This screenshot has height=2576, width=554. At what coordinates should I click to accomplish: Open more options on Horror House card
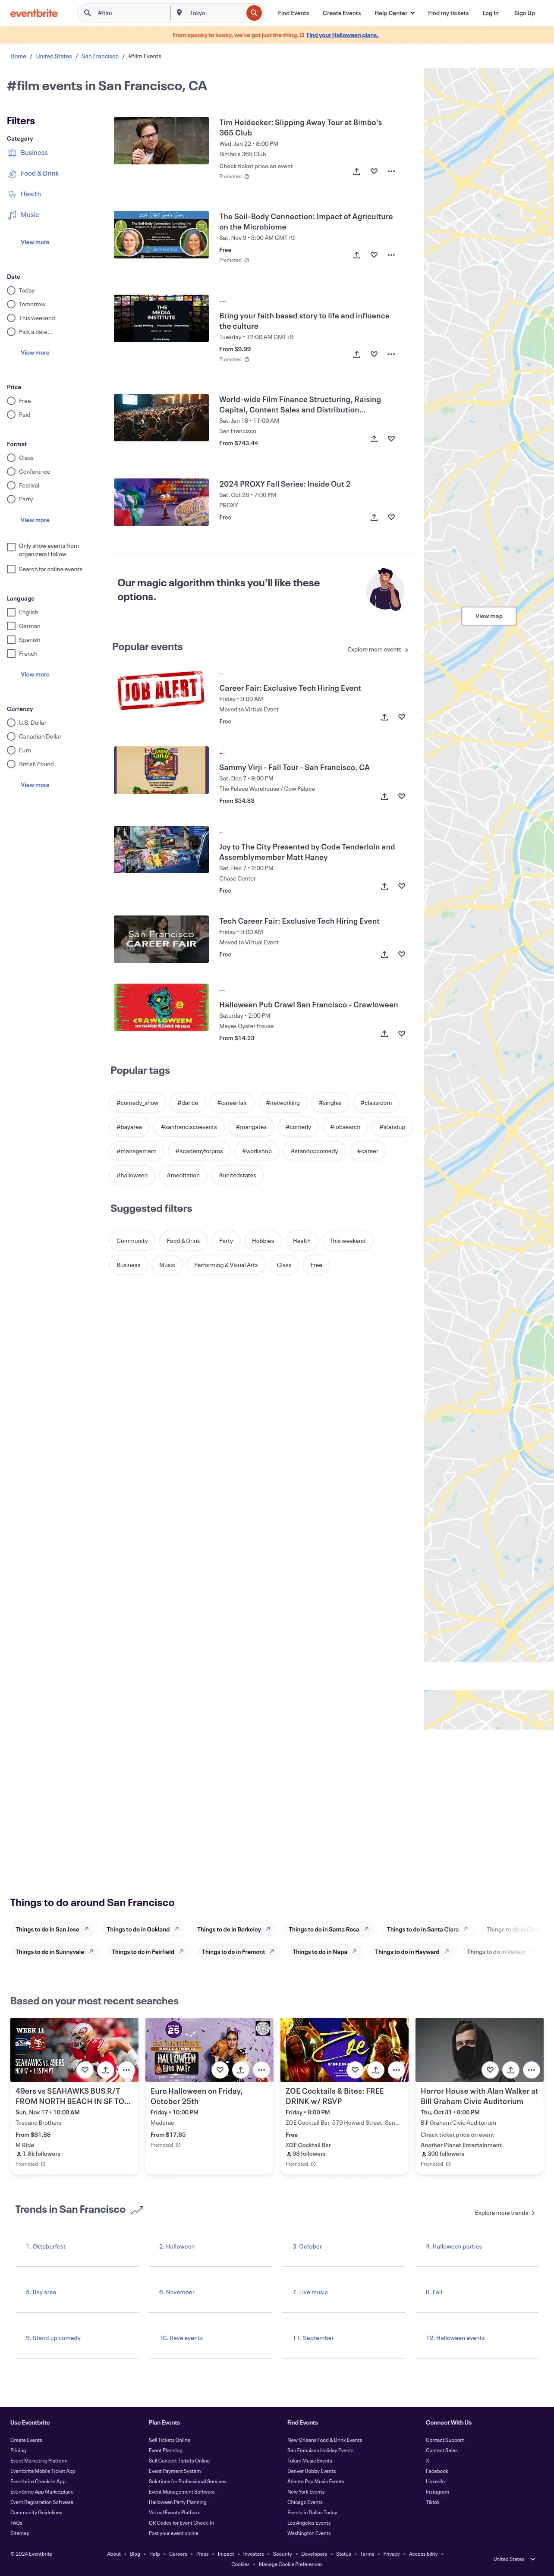(531, 2070)
